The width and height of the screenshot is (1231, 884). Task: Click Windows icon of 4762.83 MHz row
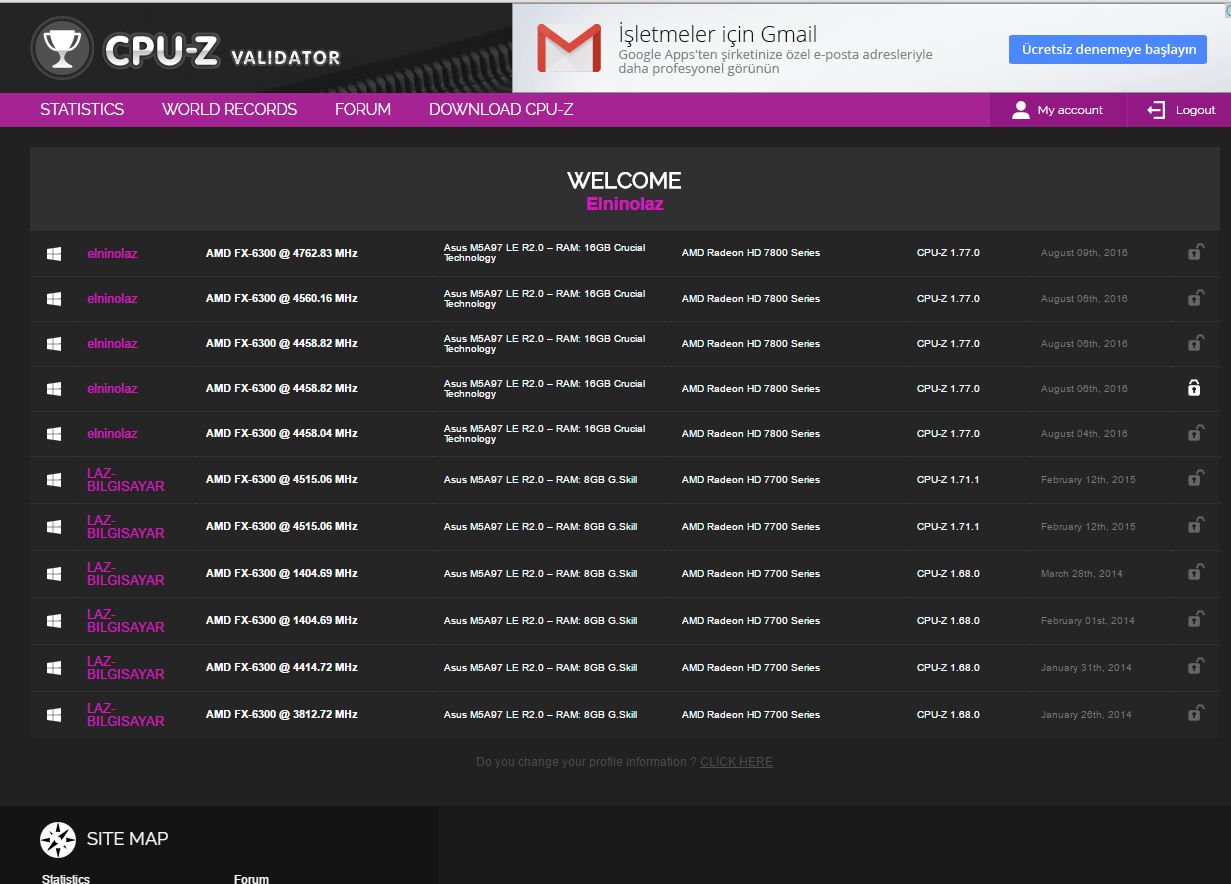click(x=54, y=254)
